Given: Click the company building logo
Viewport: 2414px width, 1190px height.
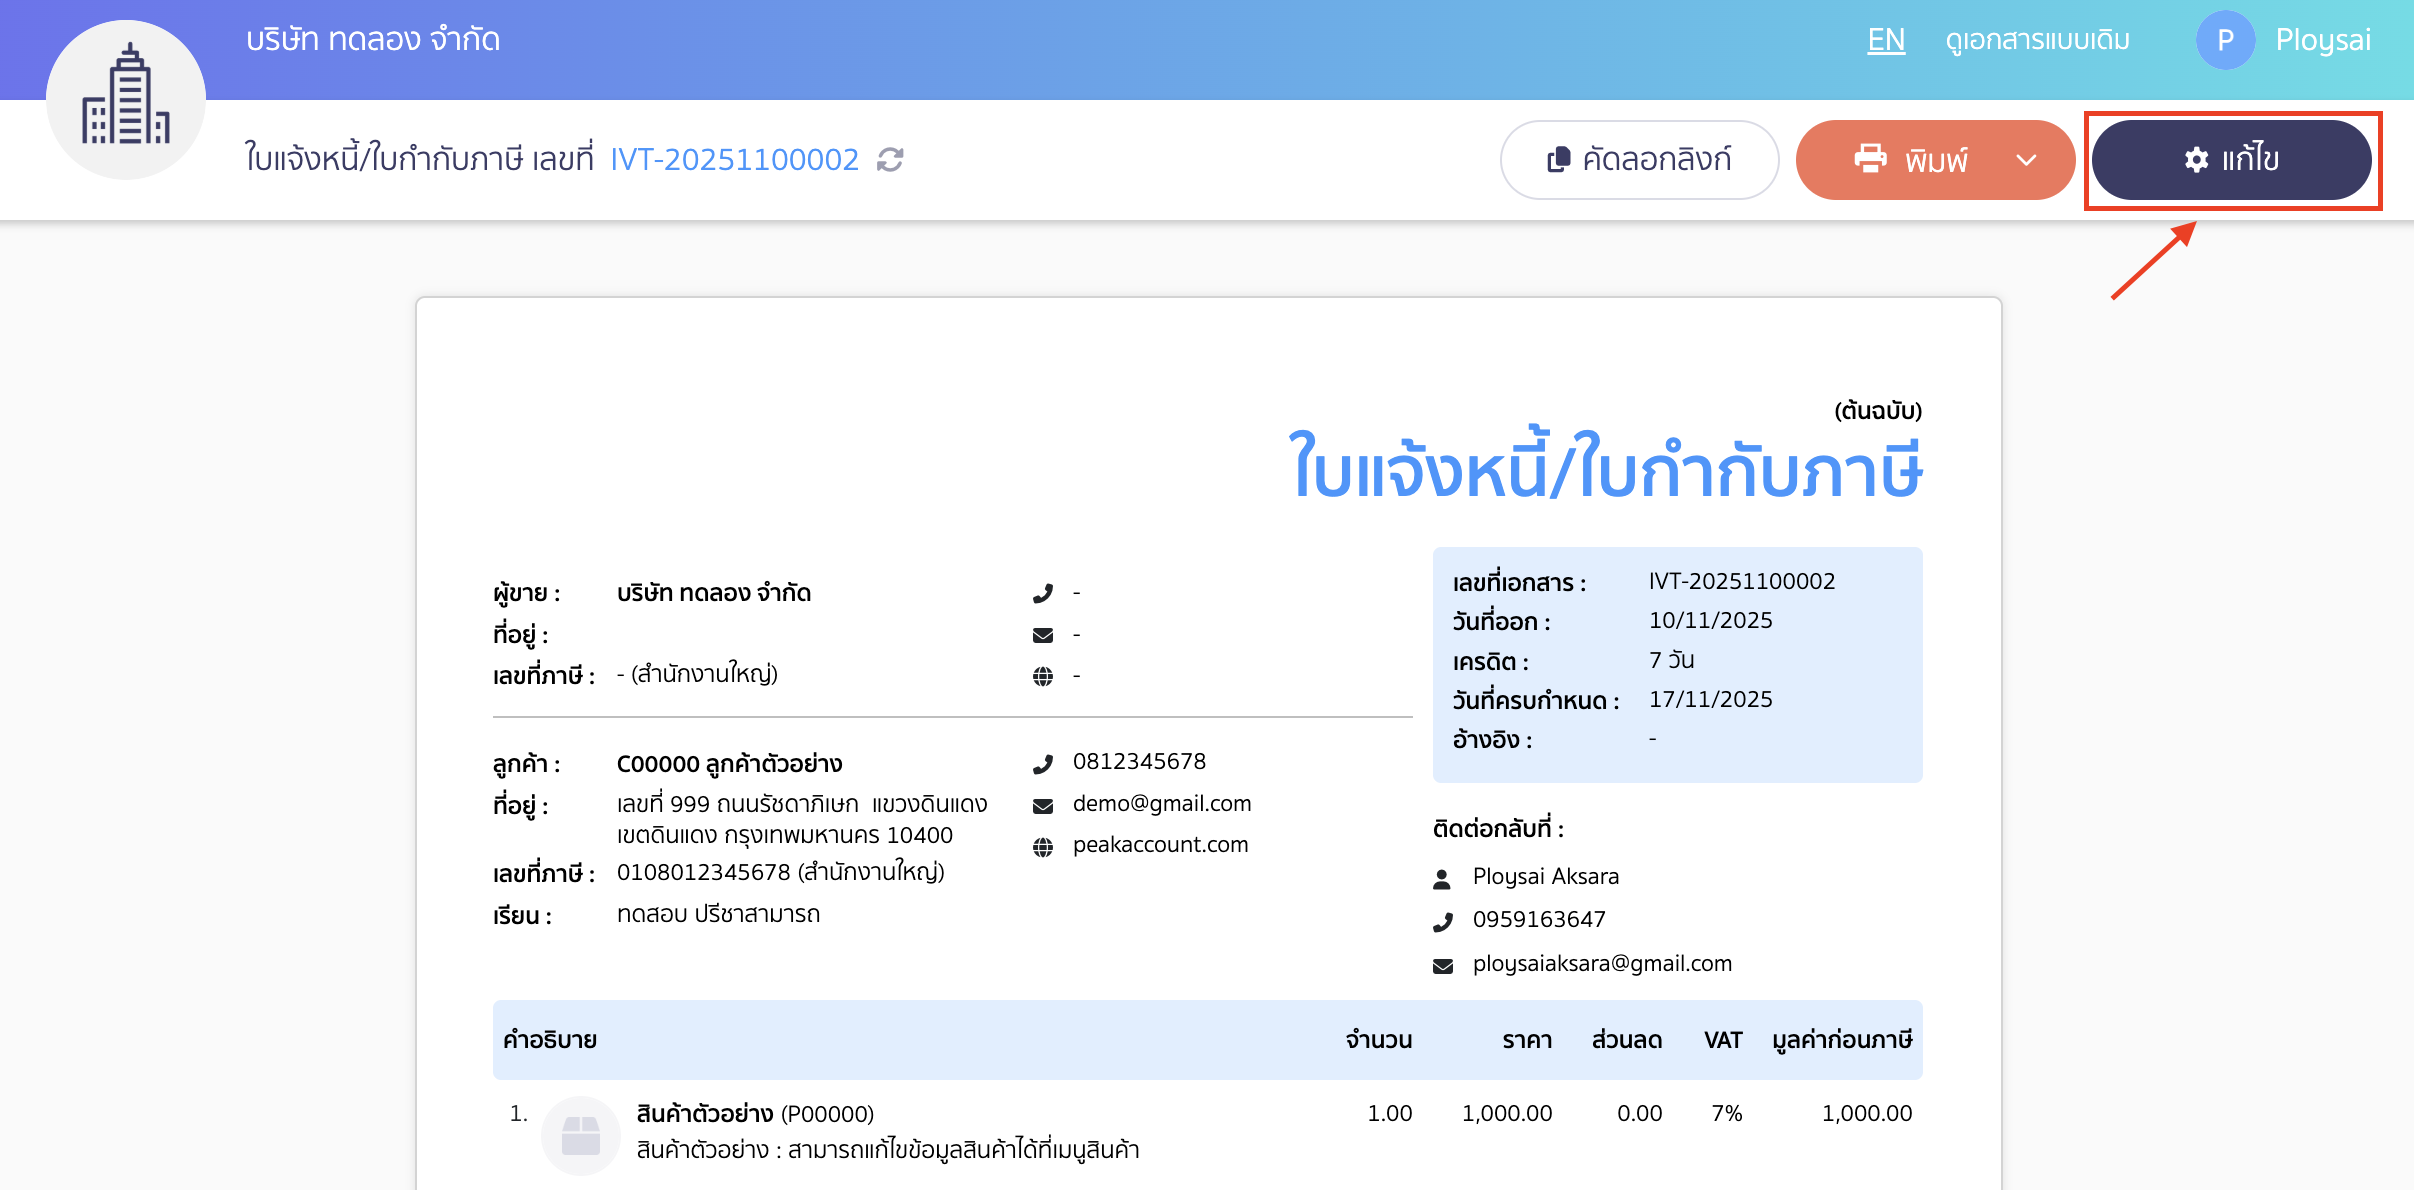Looking at the screenshot, I should click(126, 100).
